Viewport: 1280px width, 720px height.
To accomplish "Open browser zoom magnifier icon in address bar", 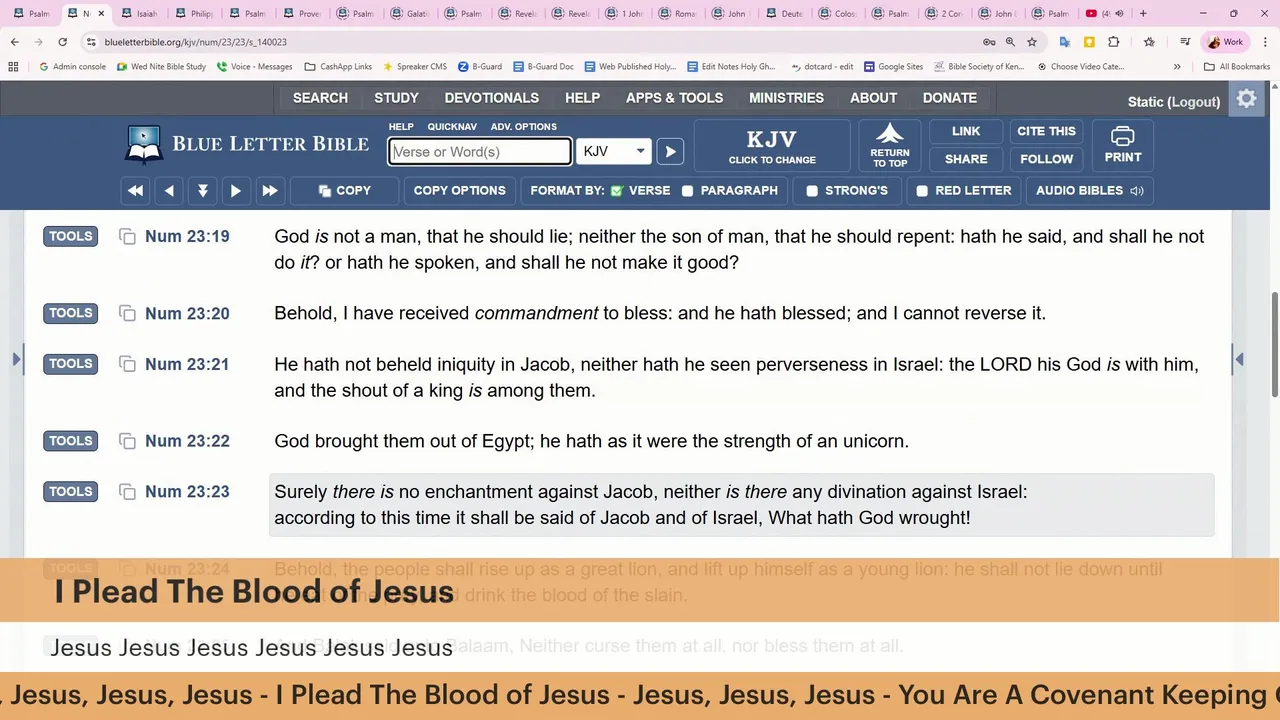I will [1010, 42].
